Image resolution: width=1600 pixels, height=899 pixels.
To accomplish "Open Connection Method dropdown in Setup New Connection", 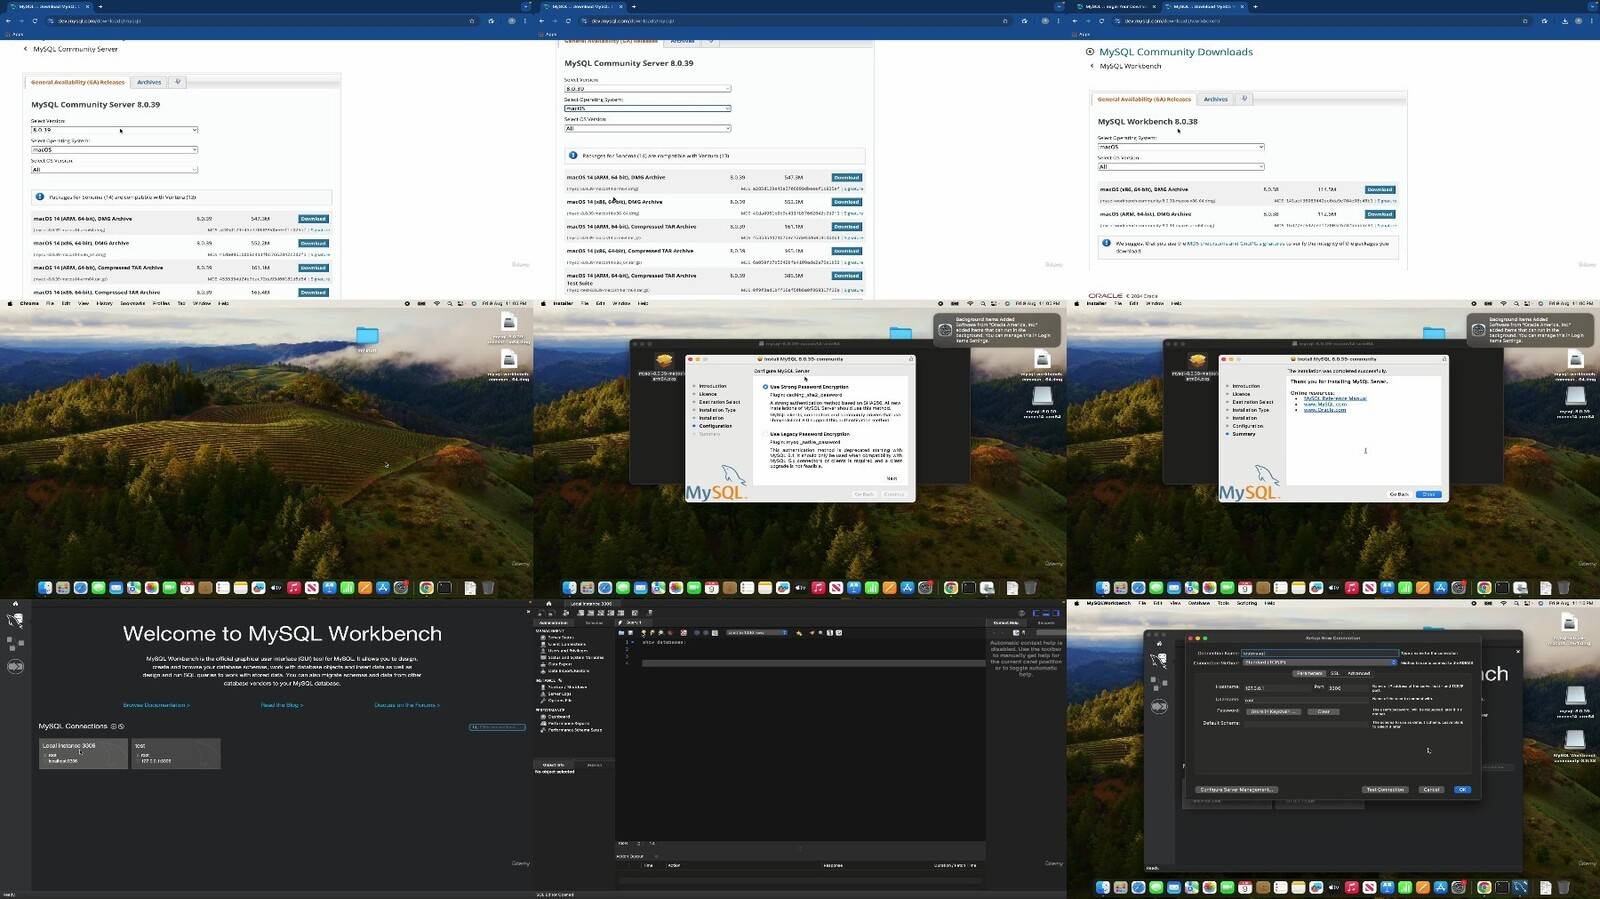I will coord(1319,662).
